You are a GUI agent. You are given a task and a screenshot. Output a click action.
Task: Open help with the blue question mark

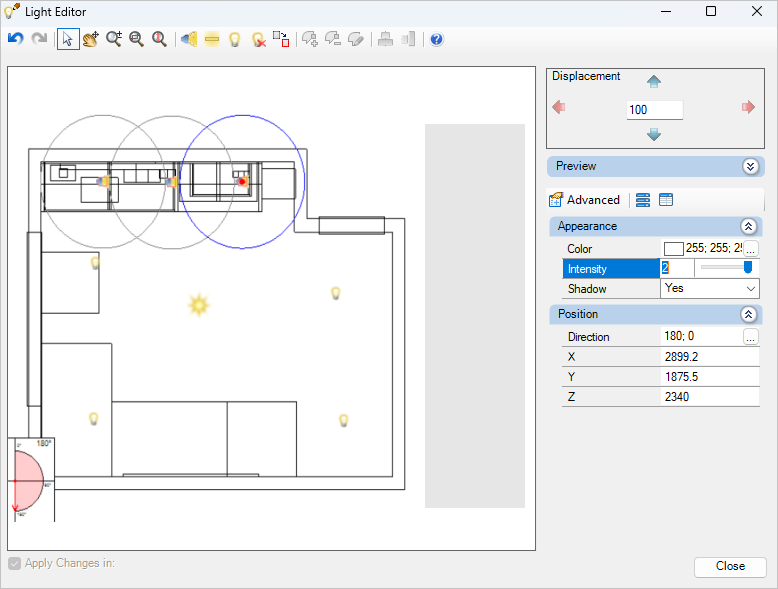(437, 39)
